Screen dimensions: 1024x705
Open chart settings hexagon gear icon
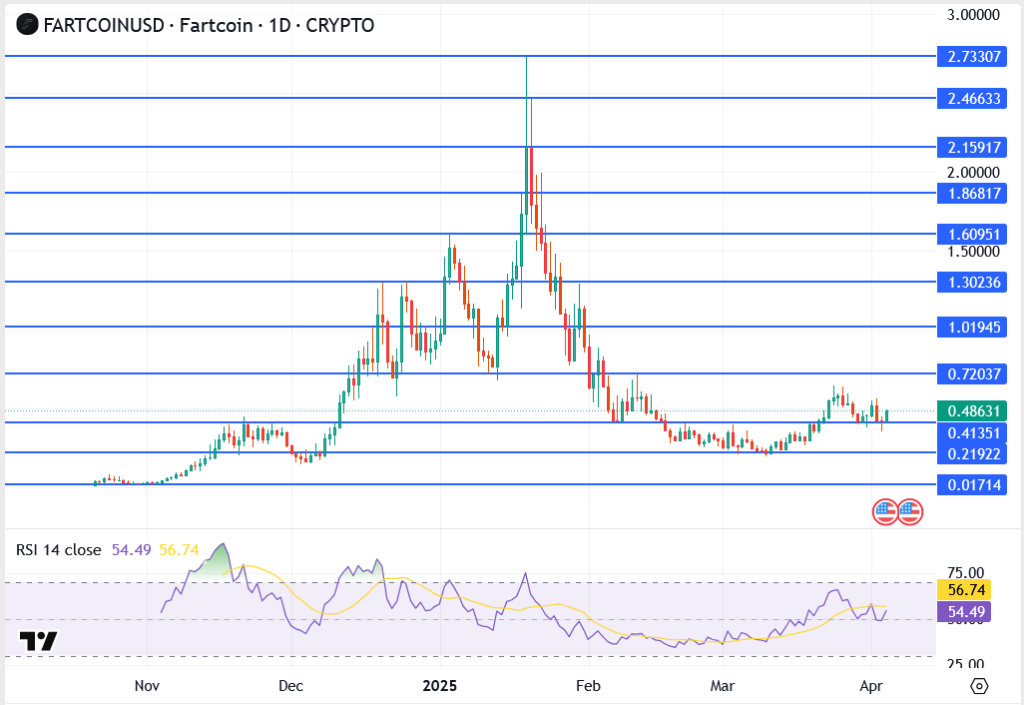point(979,686)
